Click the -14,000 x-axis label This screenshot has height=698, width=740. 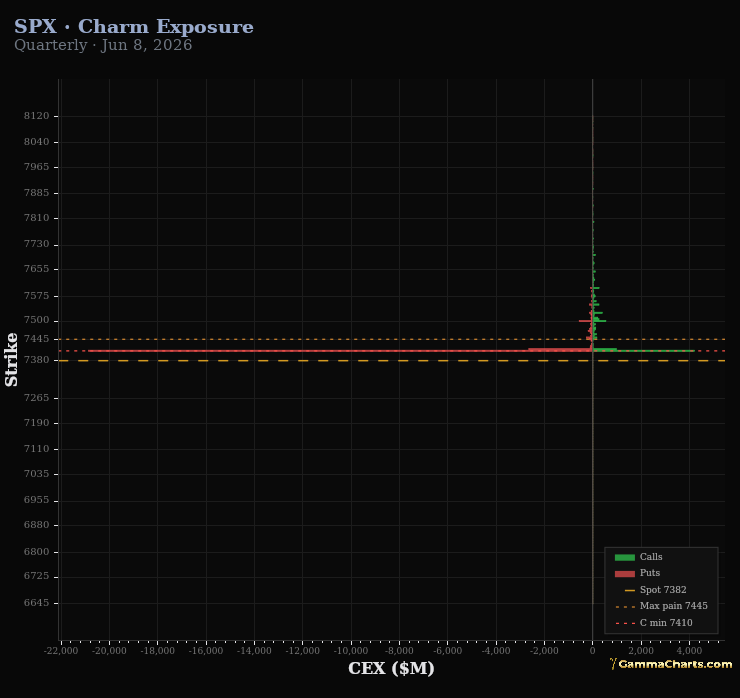pos(254,651)
